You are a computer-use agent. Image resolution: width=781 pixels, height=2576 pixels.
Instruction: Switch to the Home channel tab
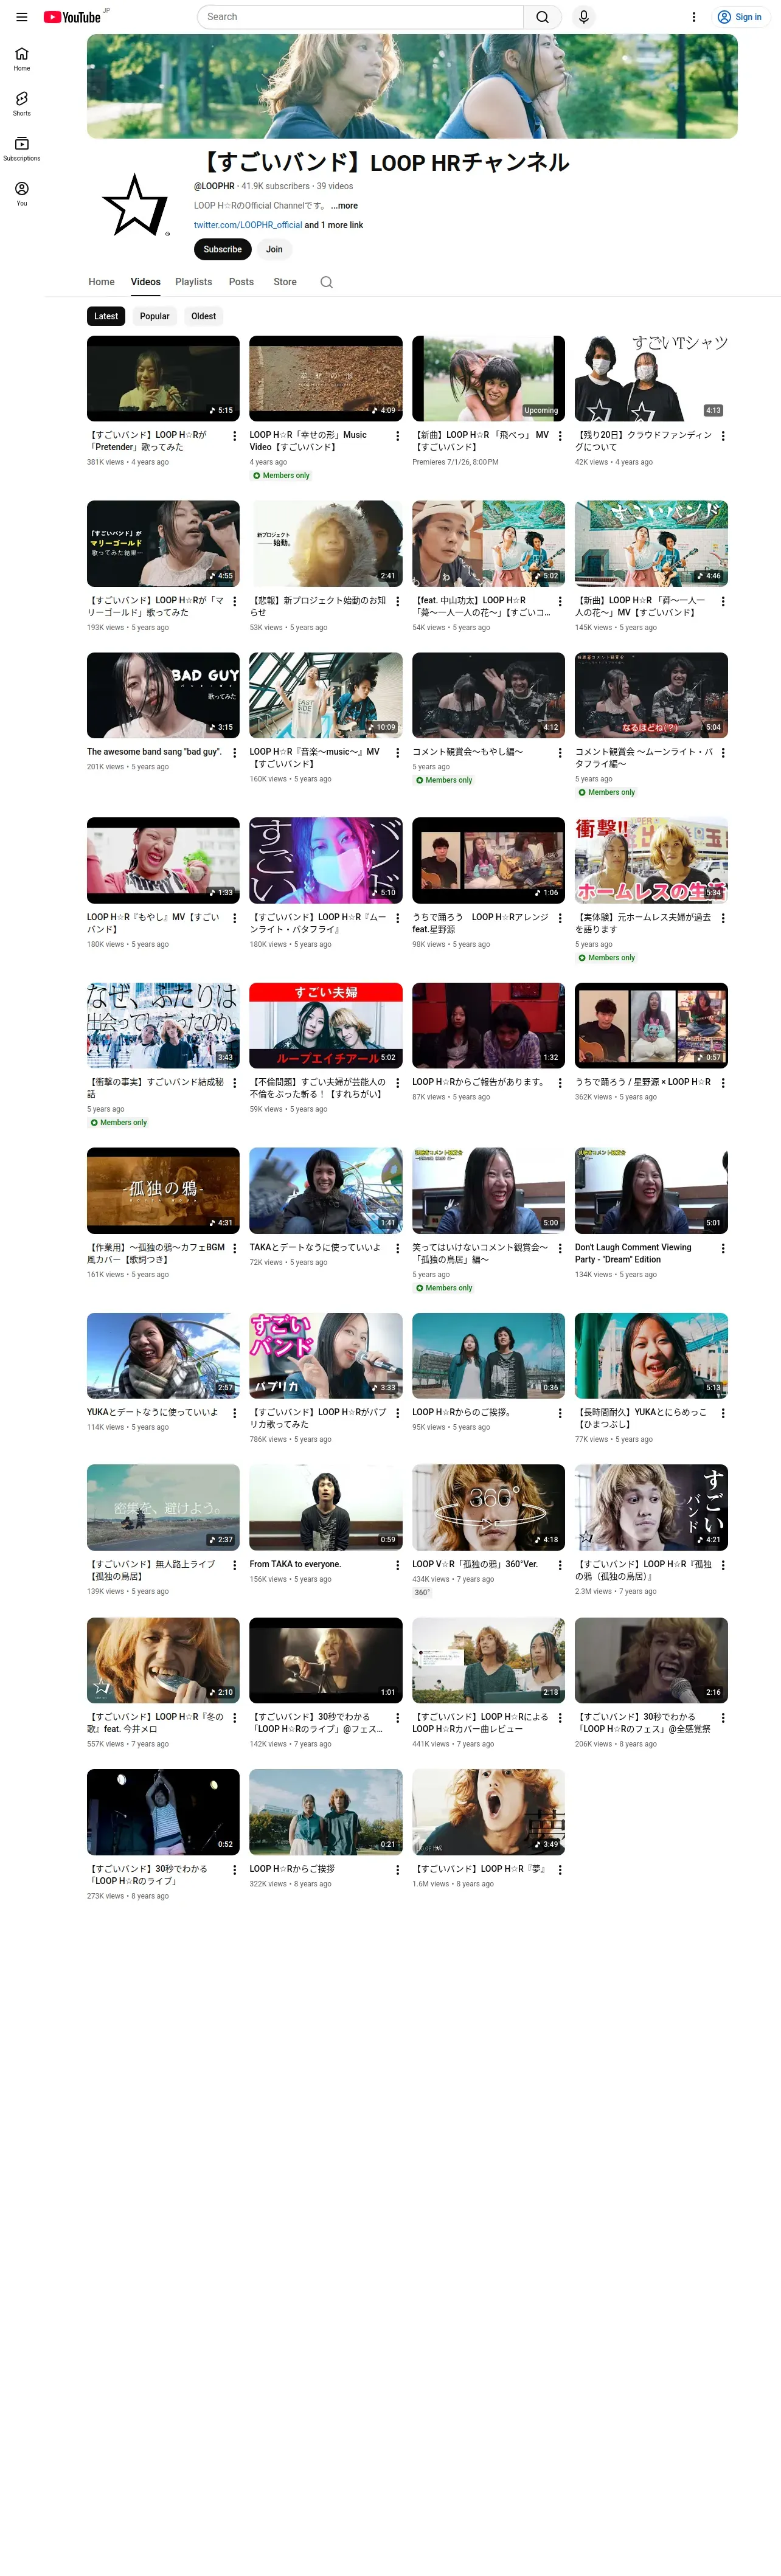pyautogui.click(x=102, y=282)
